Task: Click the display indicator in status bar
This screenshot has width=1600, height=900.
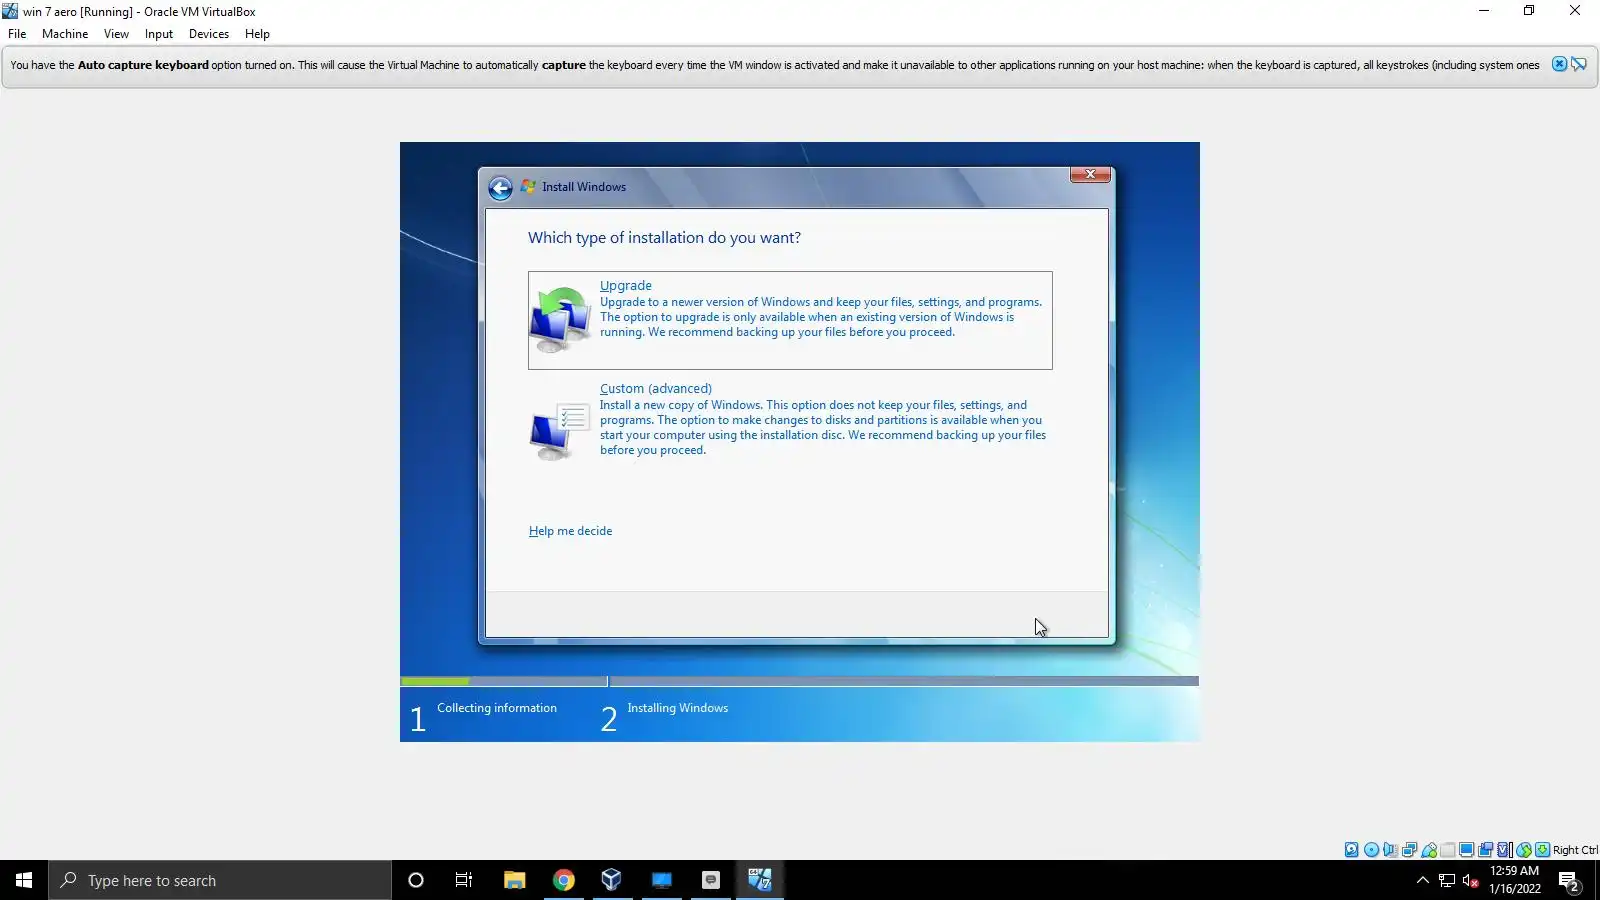Action: (1466, 850)
